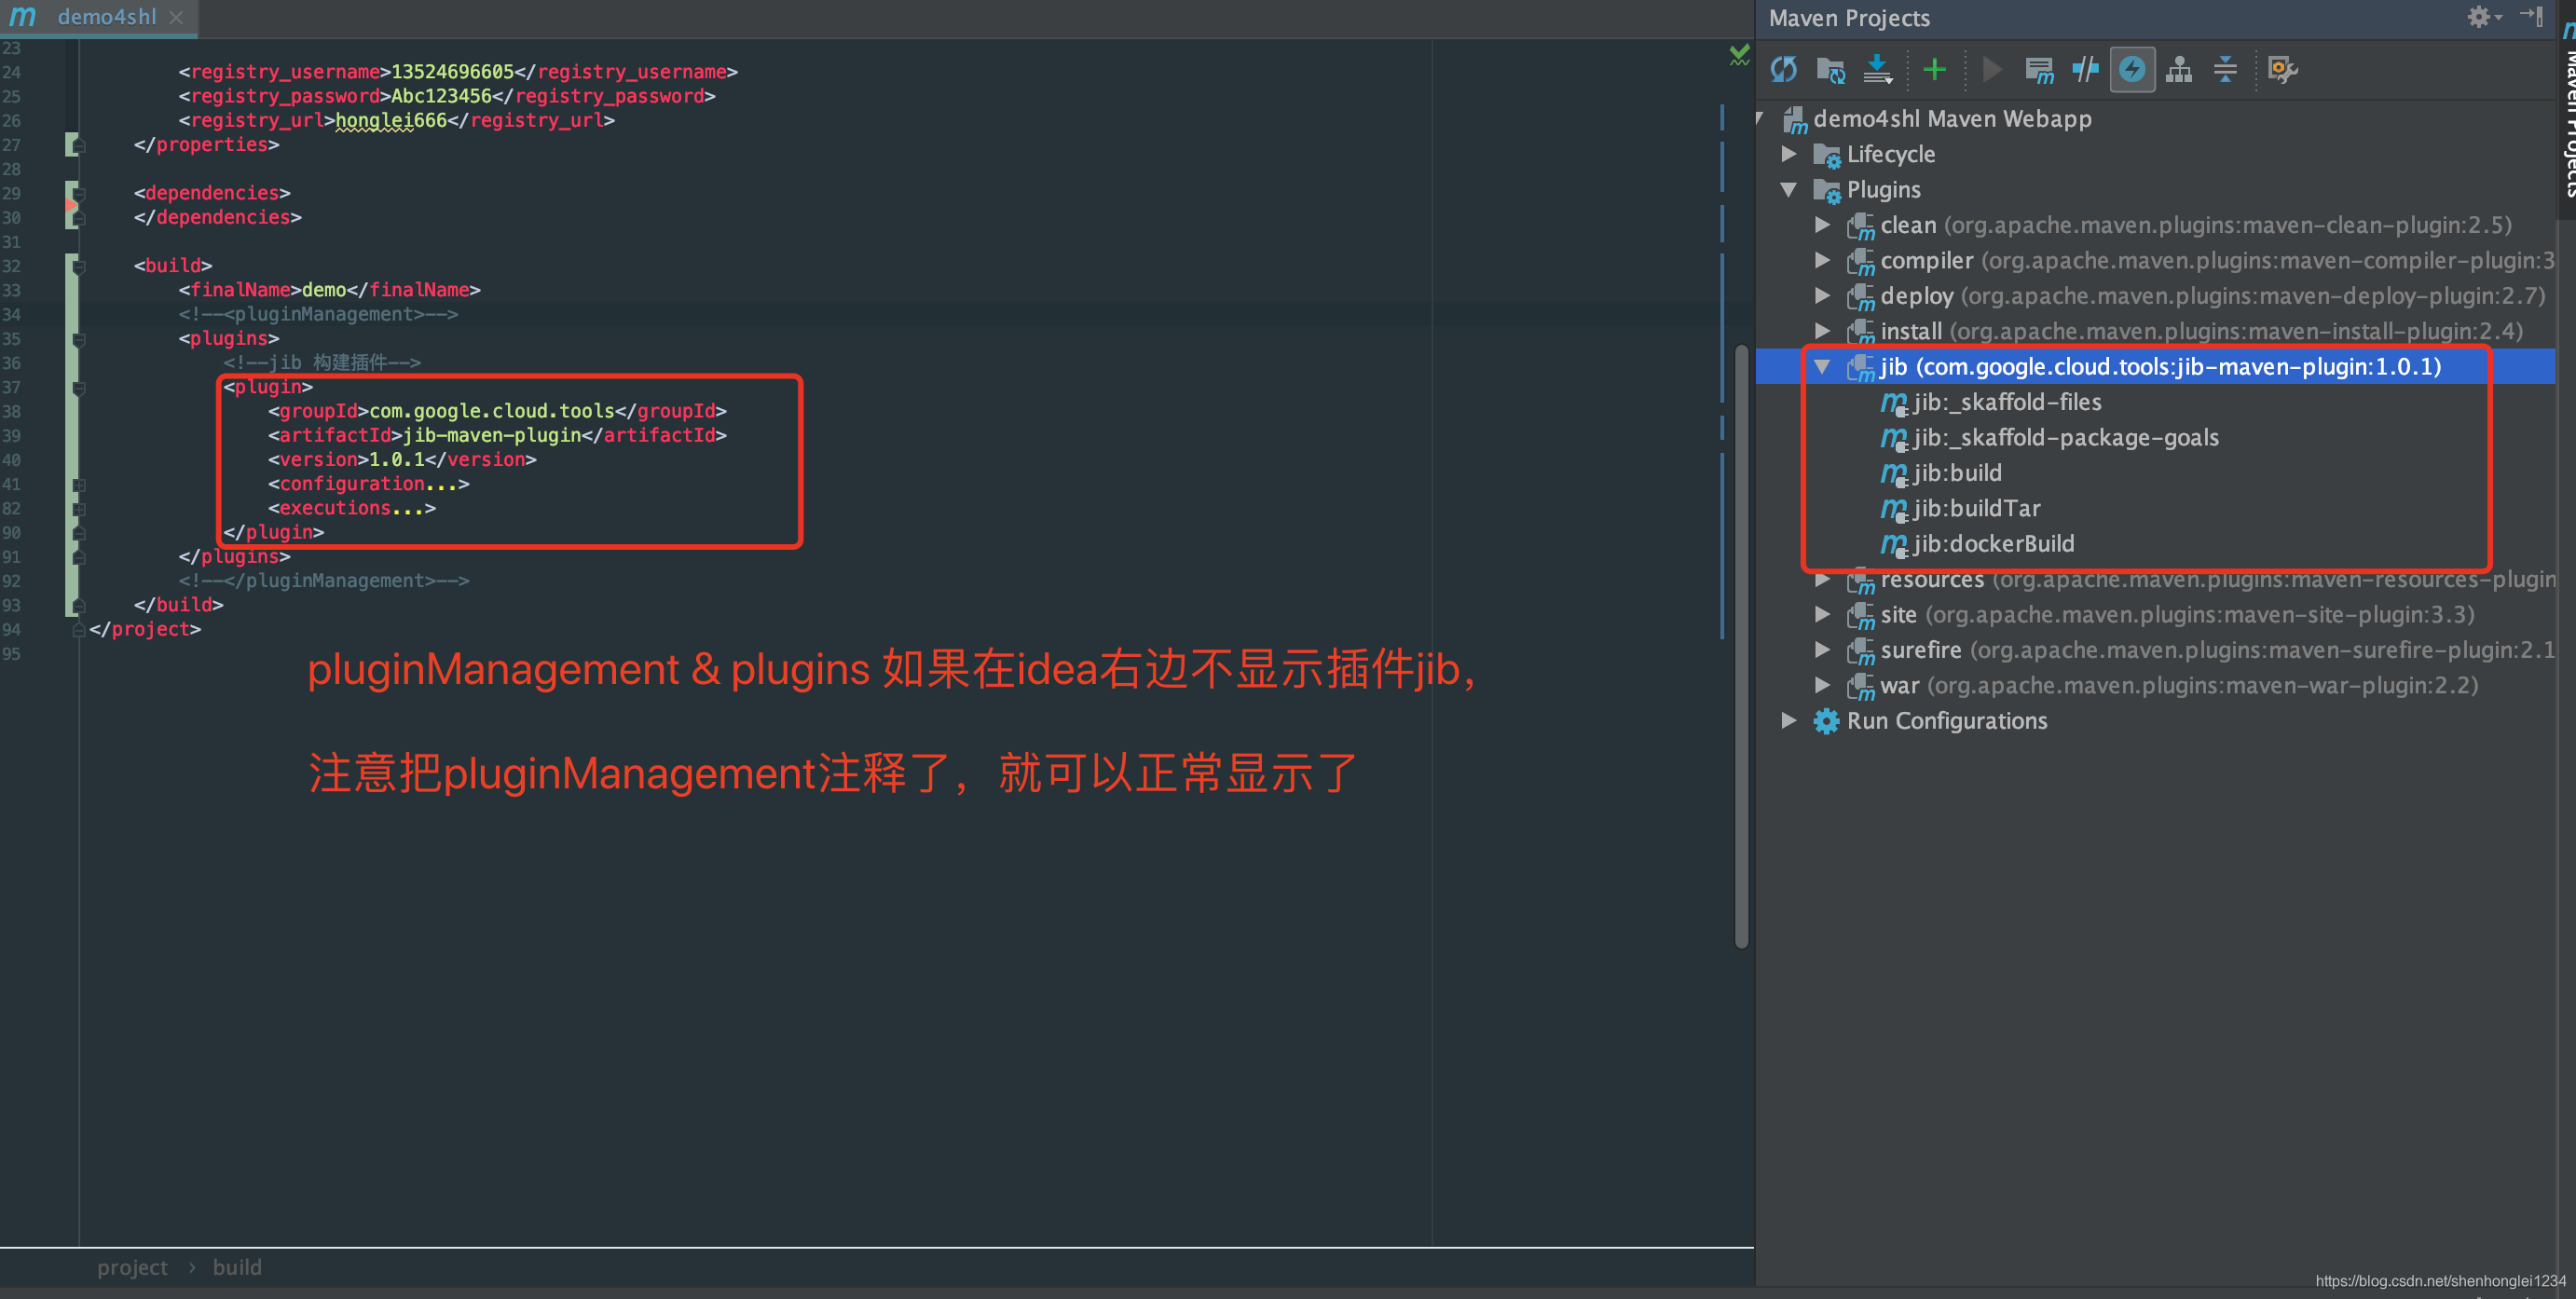Toggle fold marker at plugins tag line 35
This screenshot has height=1299, width=2576.
[79, 339]
